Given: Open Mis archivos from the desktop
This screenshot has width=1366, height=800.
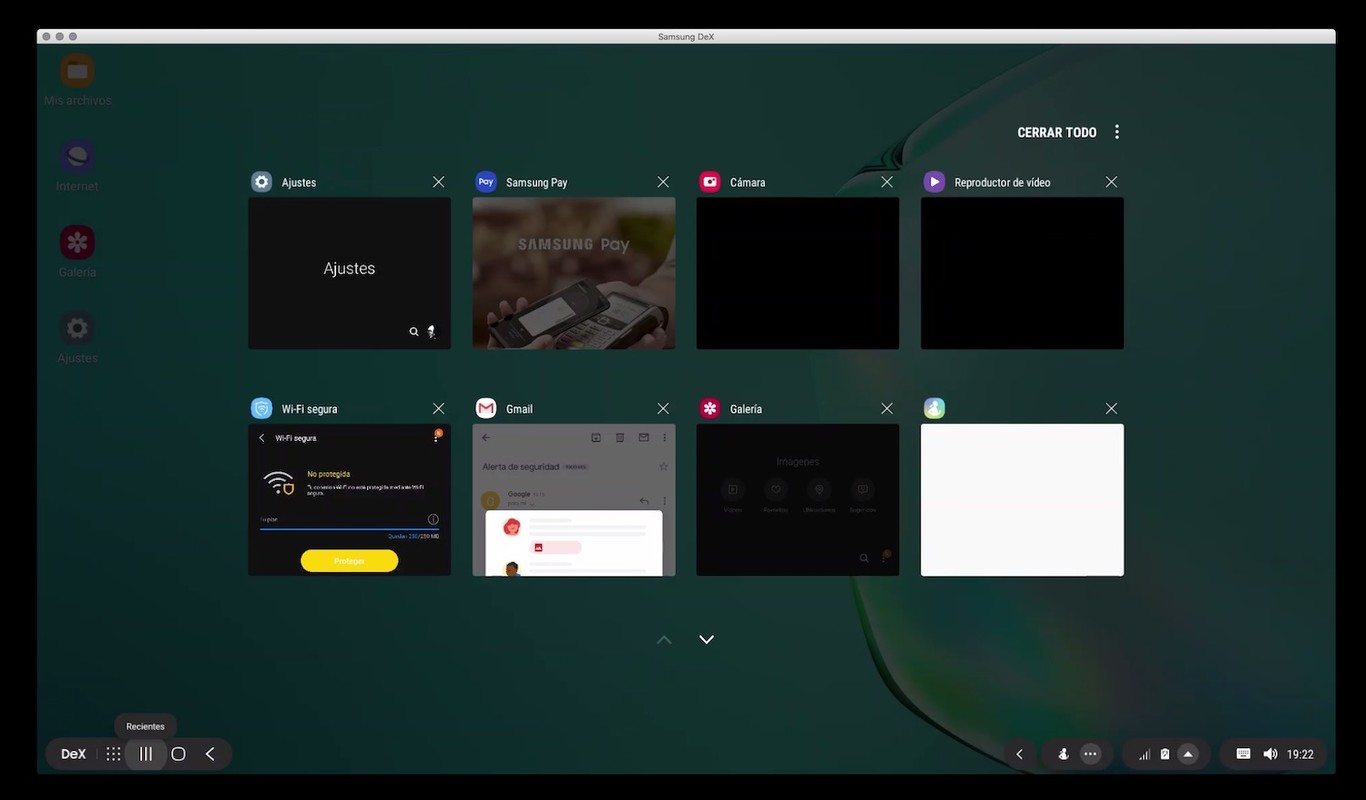Looking at the screenshot, I should 77,70.
